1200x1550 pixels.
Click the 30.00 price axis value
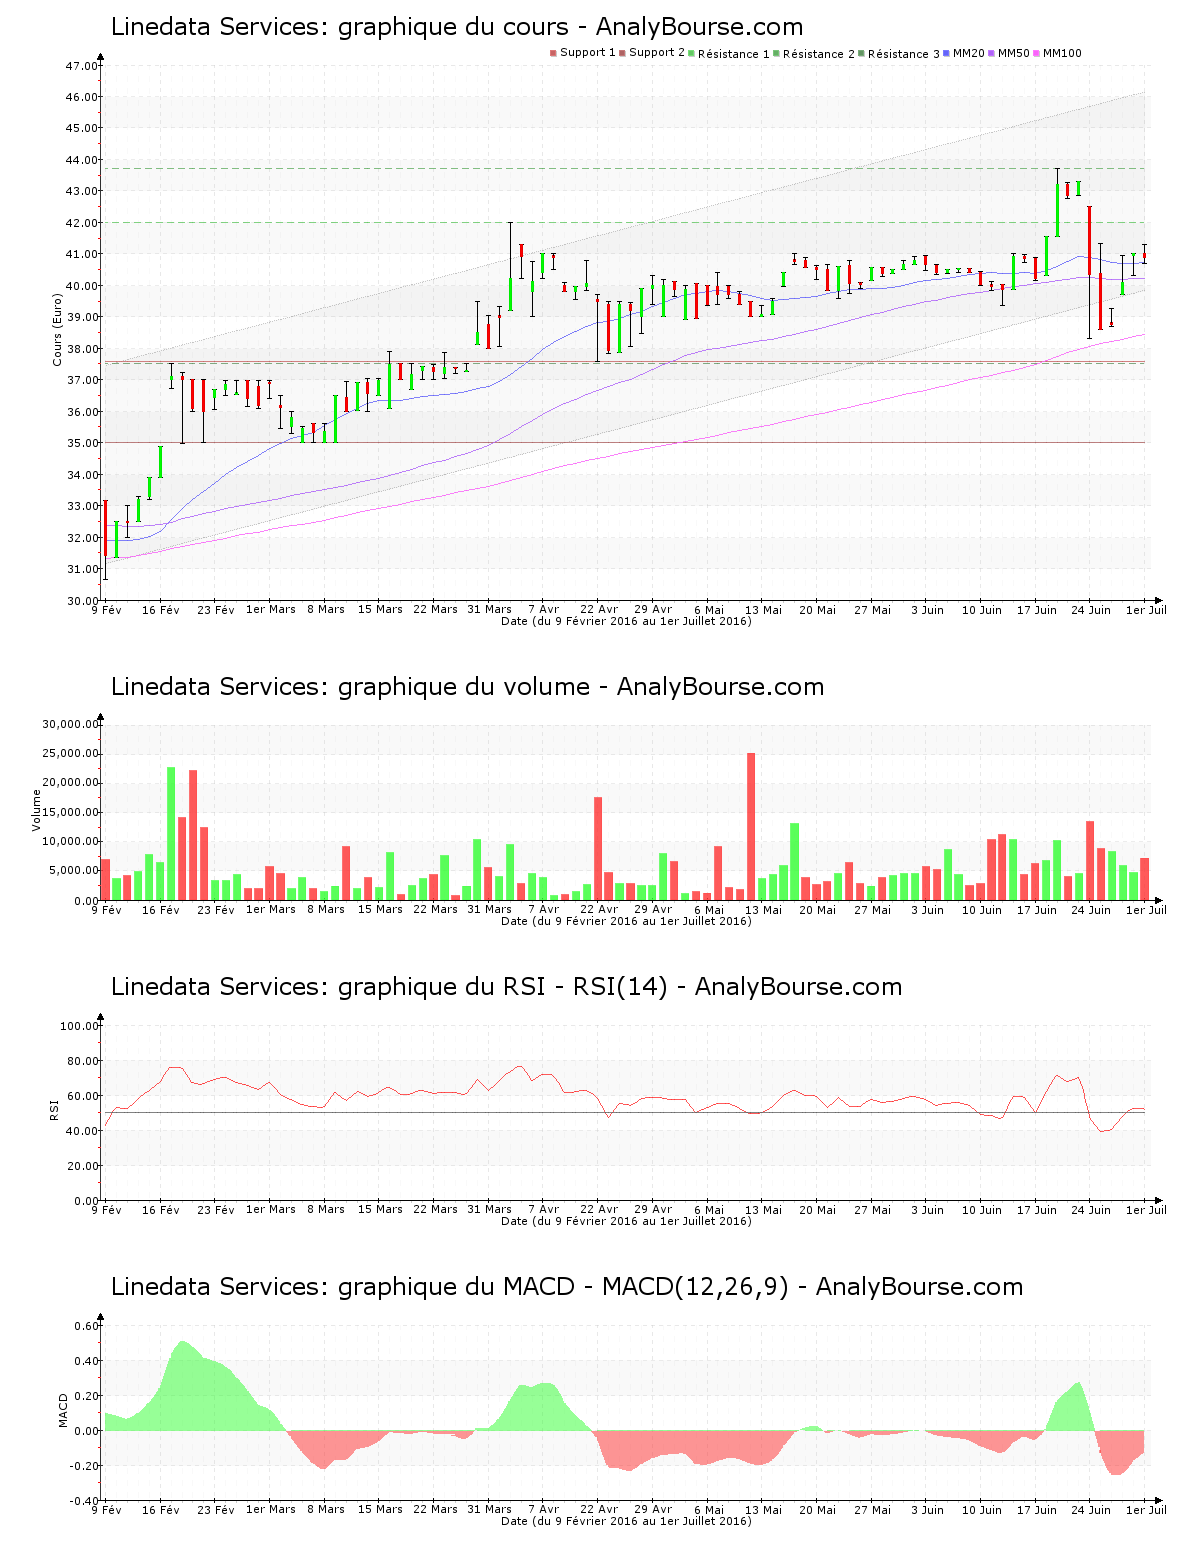click(82, 601)
